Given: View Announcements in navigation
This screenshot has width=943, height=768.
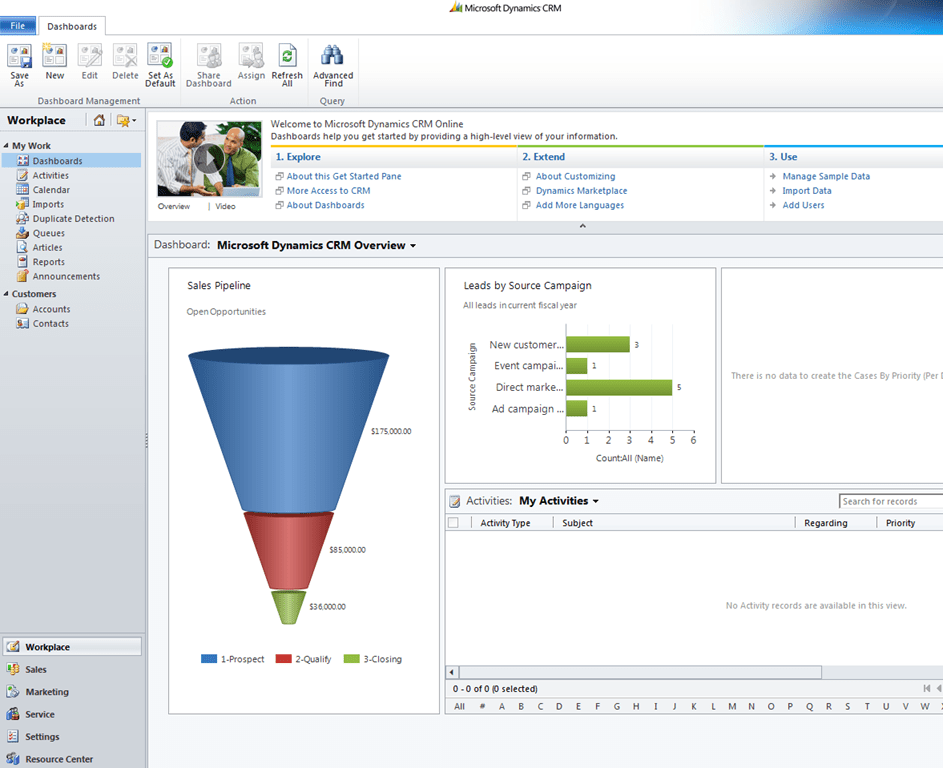Looking at the screenshot, I should (x=66, y=277).
